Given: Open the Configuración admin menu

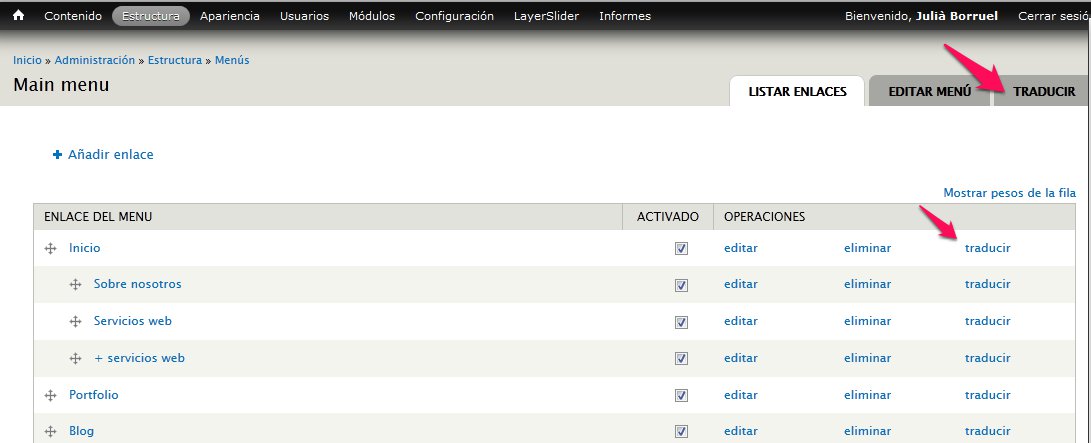Looking at the screenshot, I should (454, 16).
